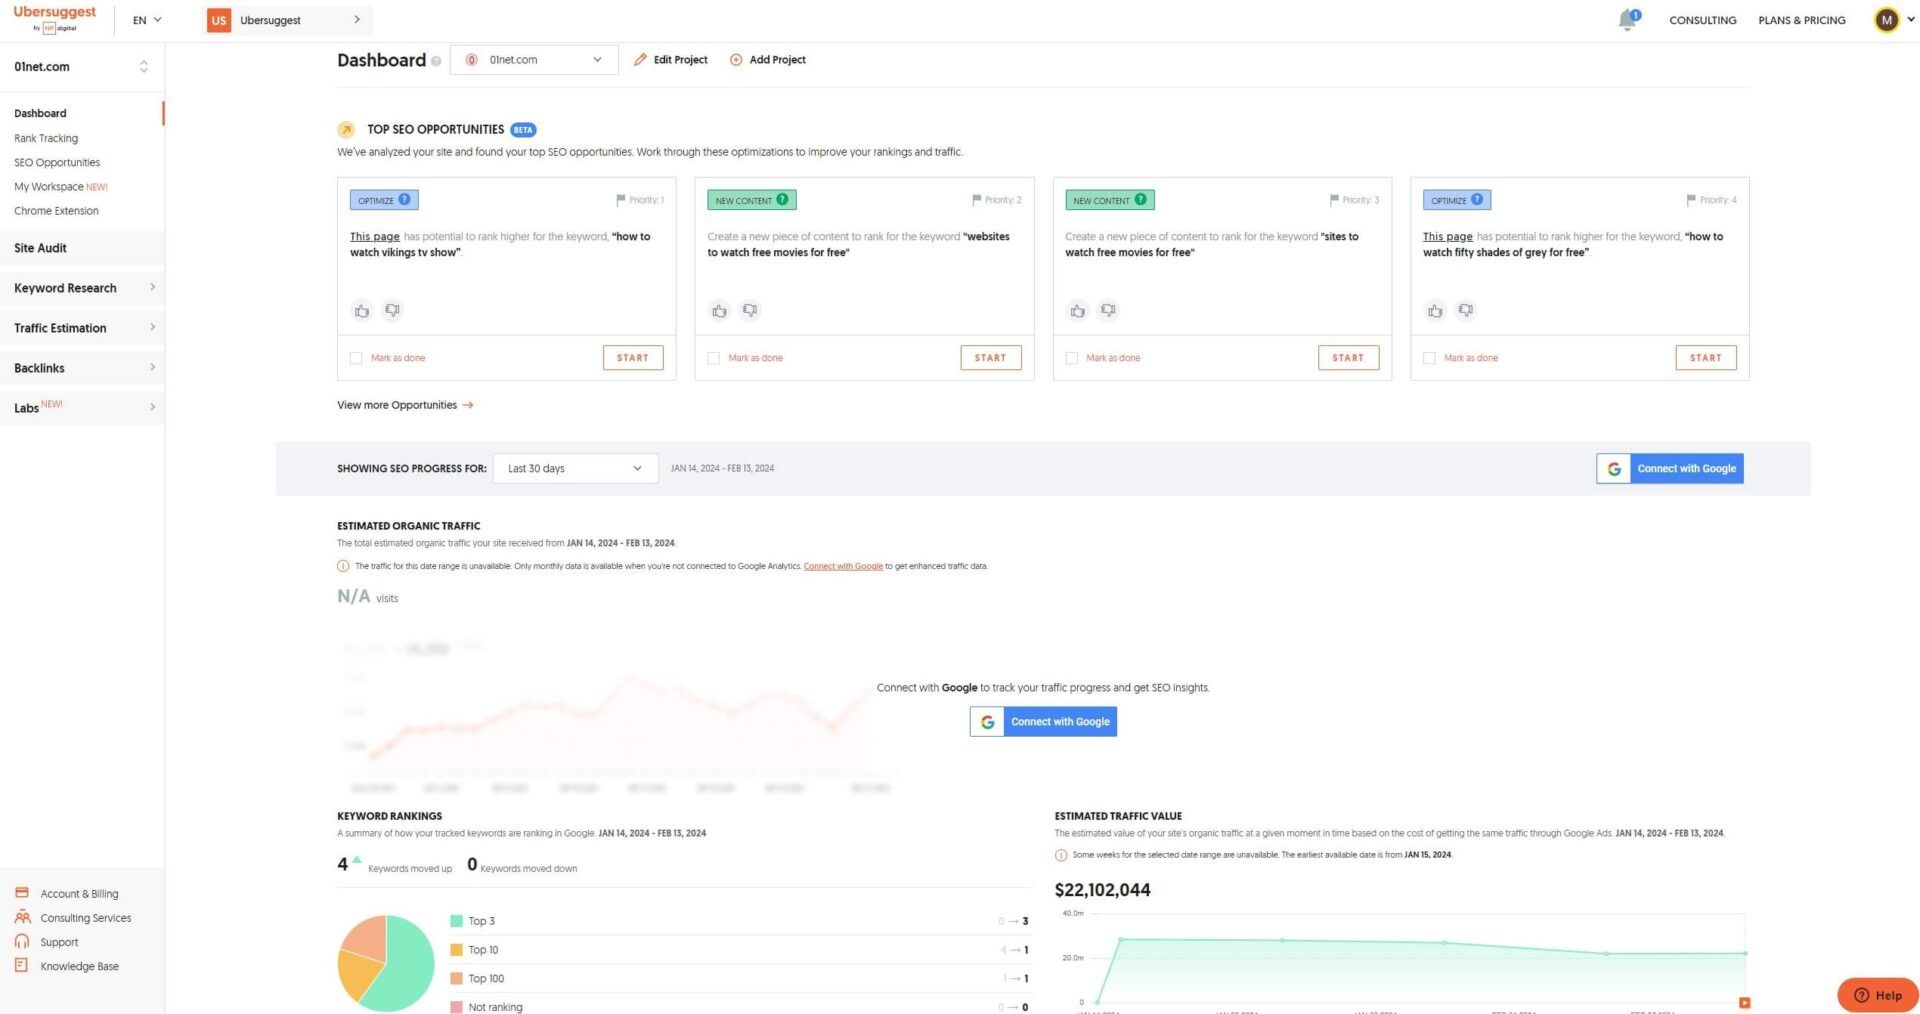Click the Consulting Services people icon
Image resolution: width=1920 pixels, height=1014 pixels.
[x=22, y=917]
